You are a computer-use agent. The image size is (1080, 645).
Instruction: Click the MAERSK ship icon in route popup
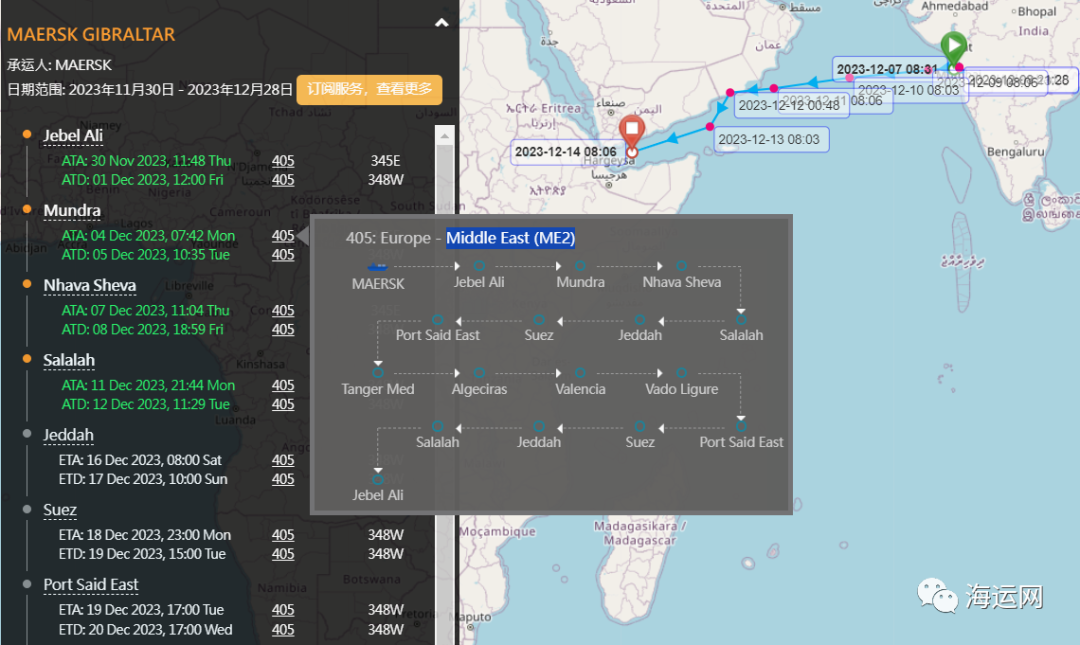click(x=377, y=266)
